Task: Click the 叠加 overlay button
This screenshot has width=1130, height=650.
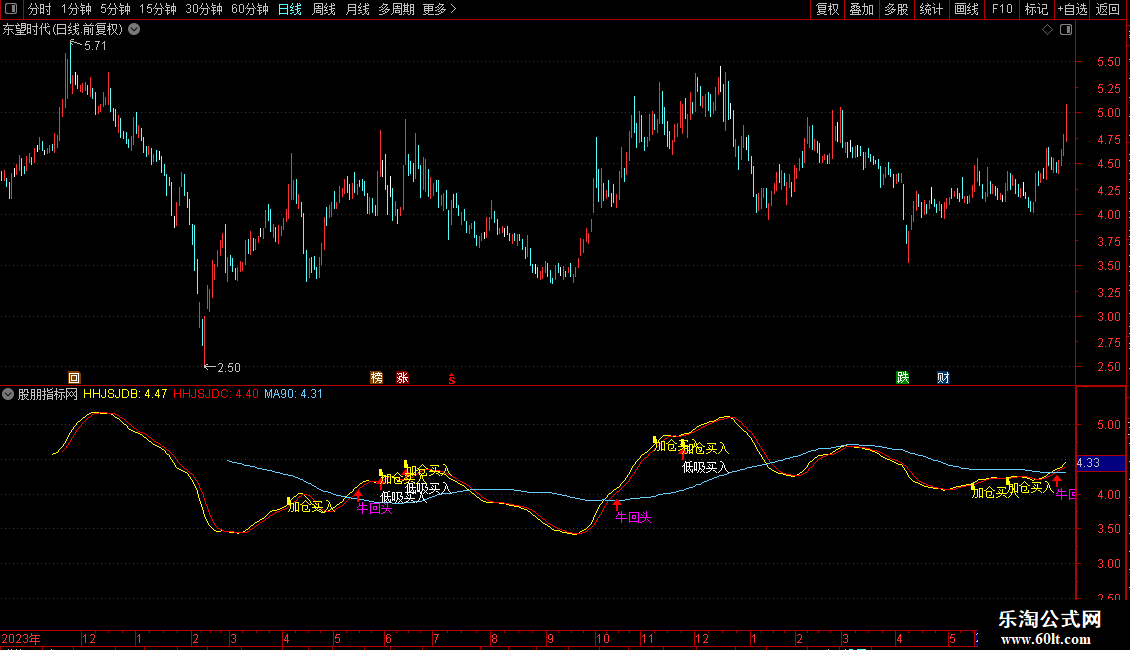Action: tap(861, 9)
